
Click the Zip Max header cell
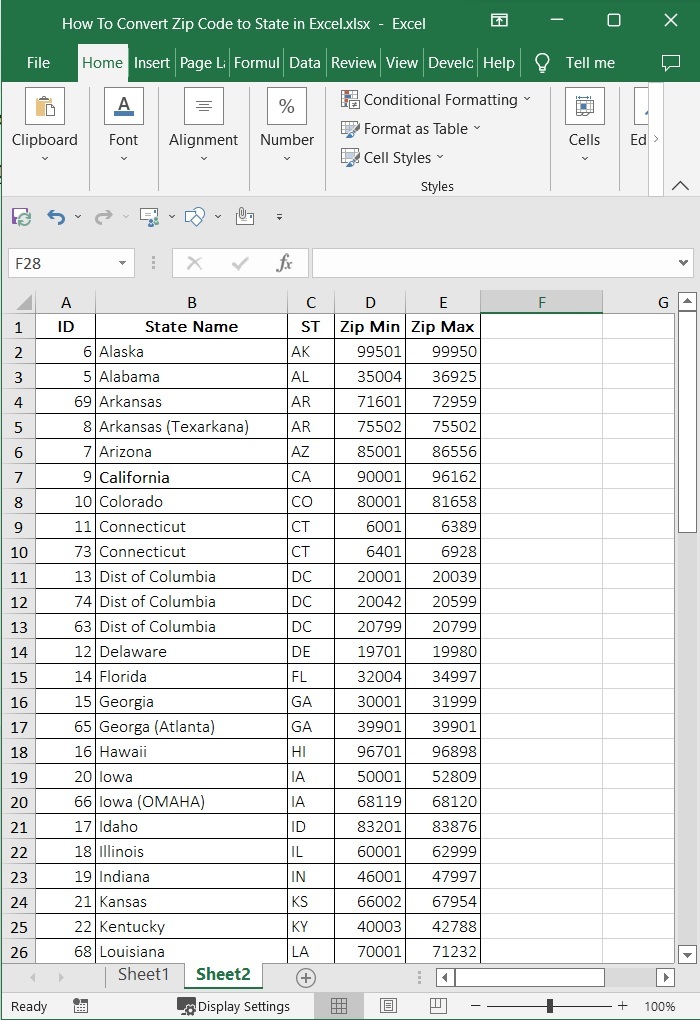tap(443, 327)
